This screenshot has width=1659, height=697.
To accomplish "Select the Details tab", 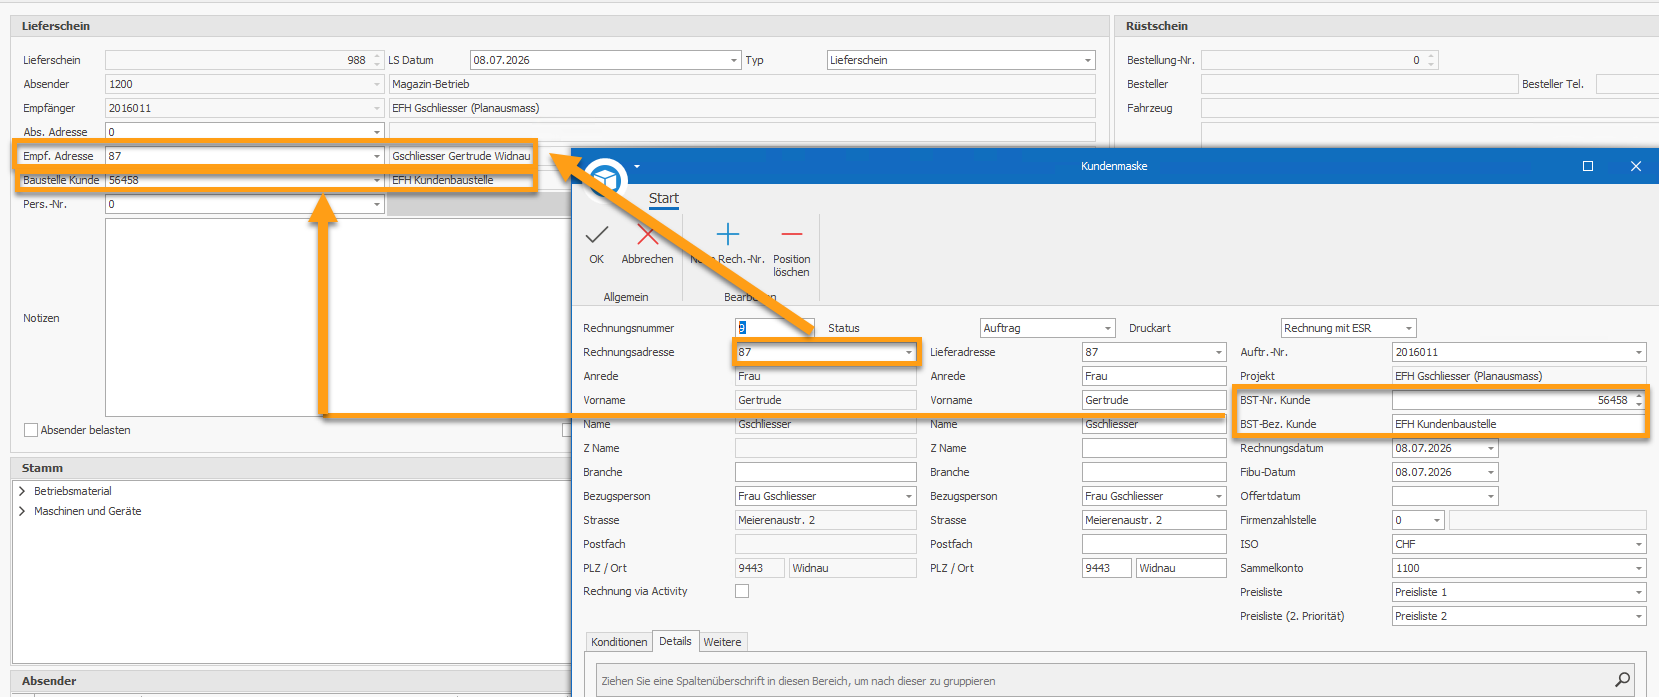I will coord(675,641).
